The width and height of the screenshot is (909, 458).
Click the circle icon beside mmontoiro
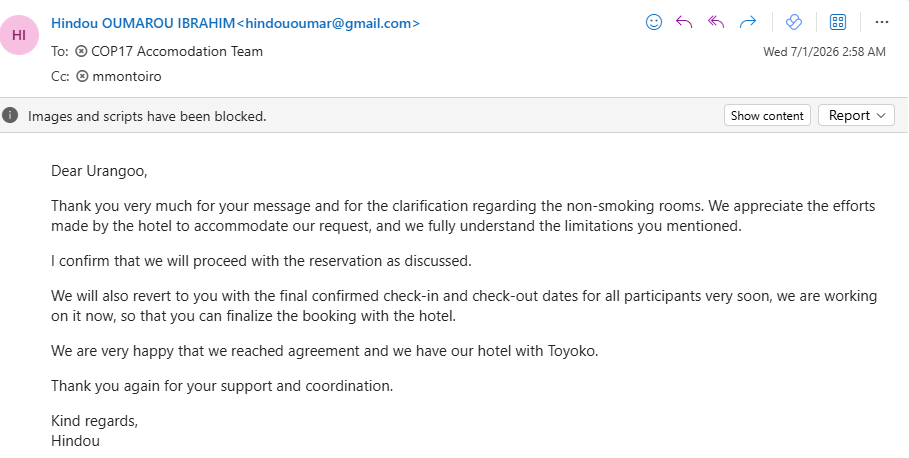(x=82, y=76)
